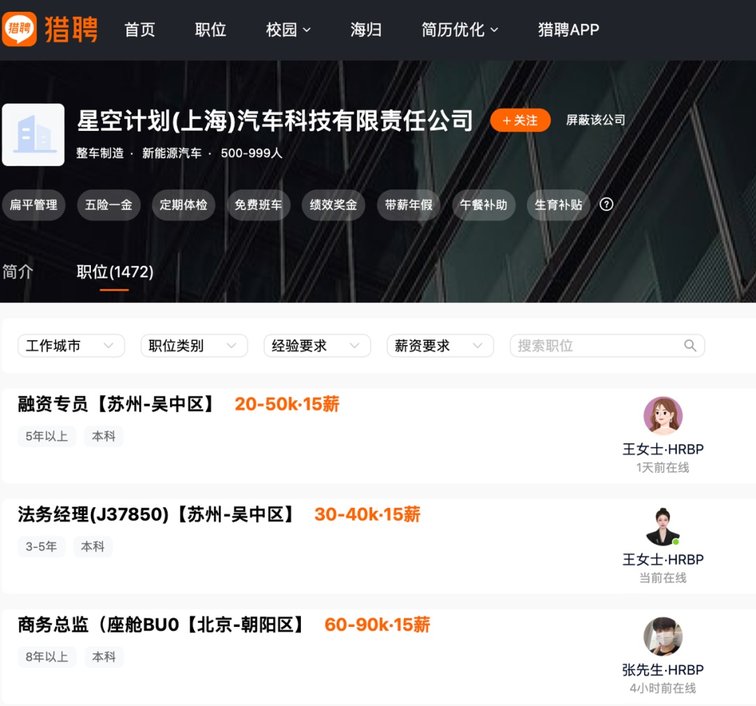This screenshot has width=756, height=706.
Task: Click the question mark help icon beside benefits
Action: coord(606,204)
